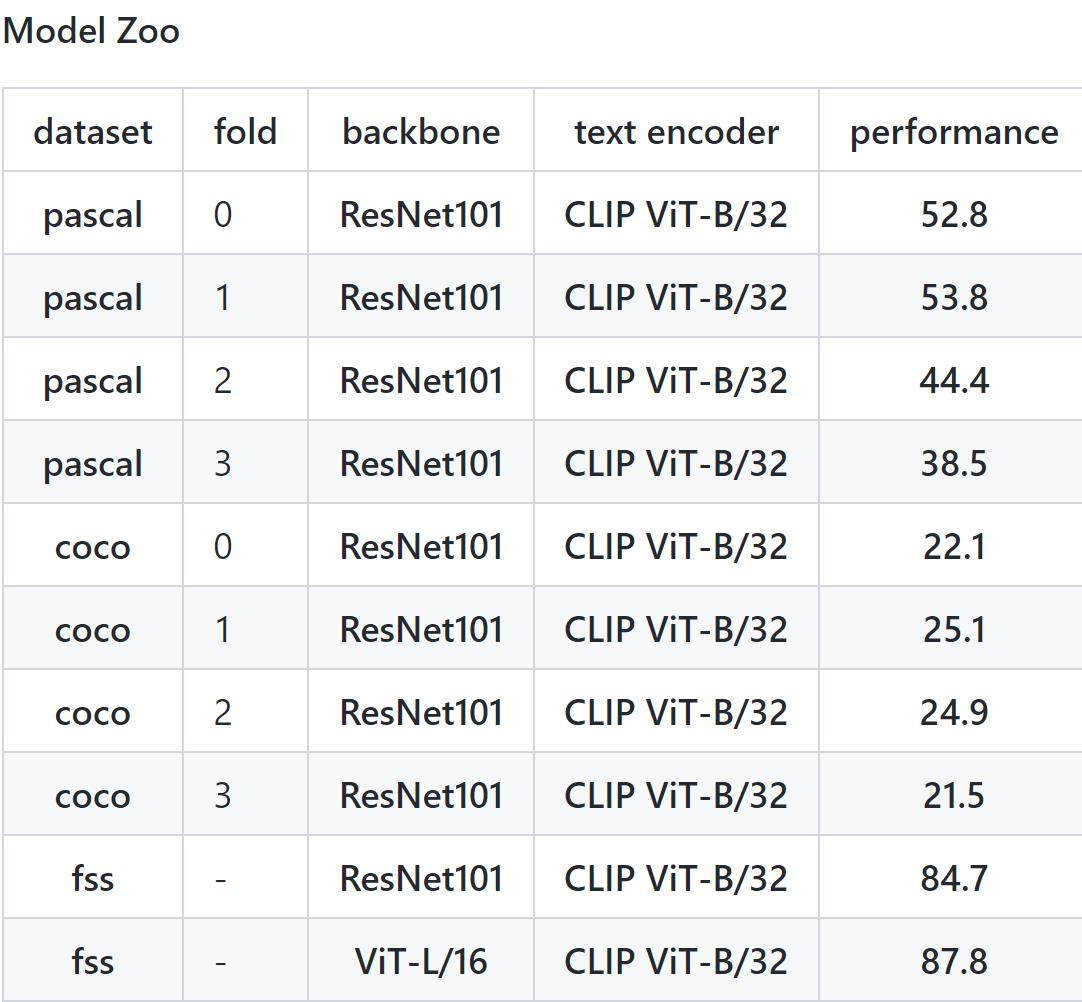Select the 53.8 performance cell

(x=953, y=298)
